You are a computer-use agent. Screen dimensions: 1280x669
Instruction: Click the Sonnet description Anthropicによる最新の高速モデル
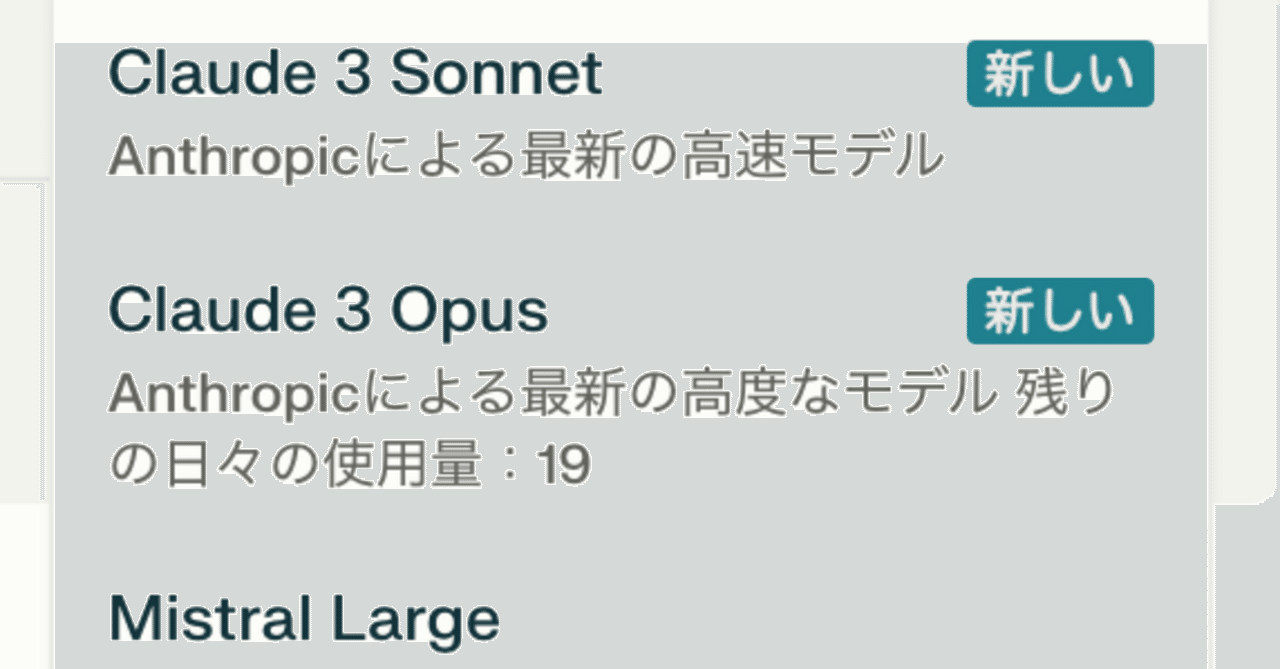526,156
